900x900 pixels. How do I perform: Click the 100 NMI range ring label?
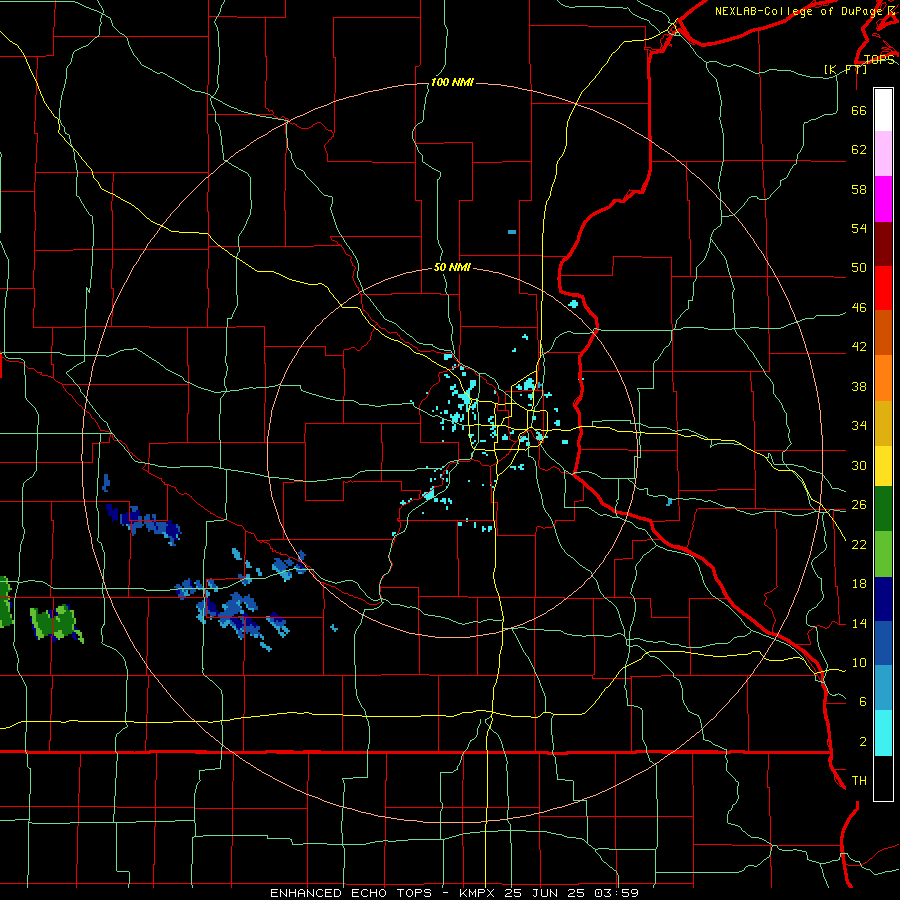(x=452, y=82)
